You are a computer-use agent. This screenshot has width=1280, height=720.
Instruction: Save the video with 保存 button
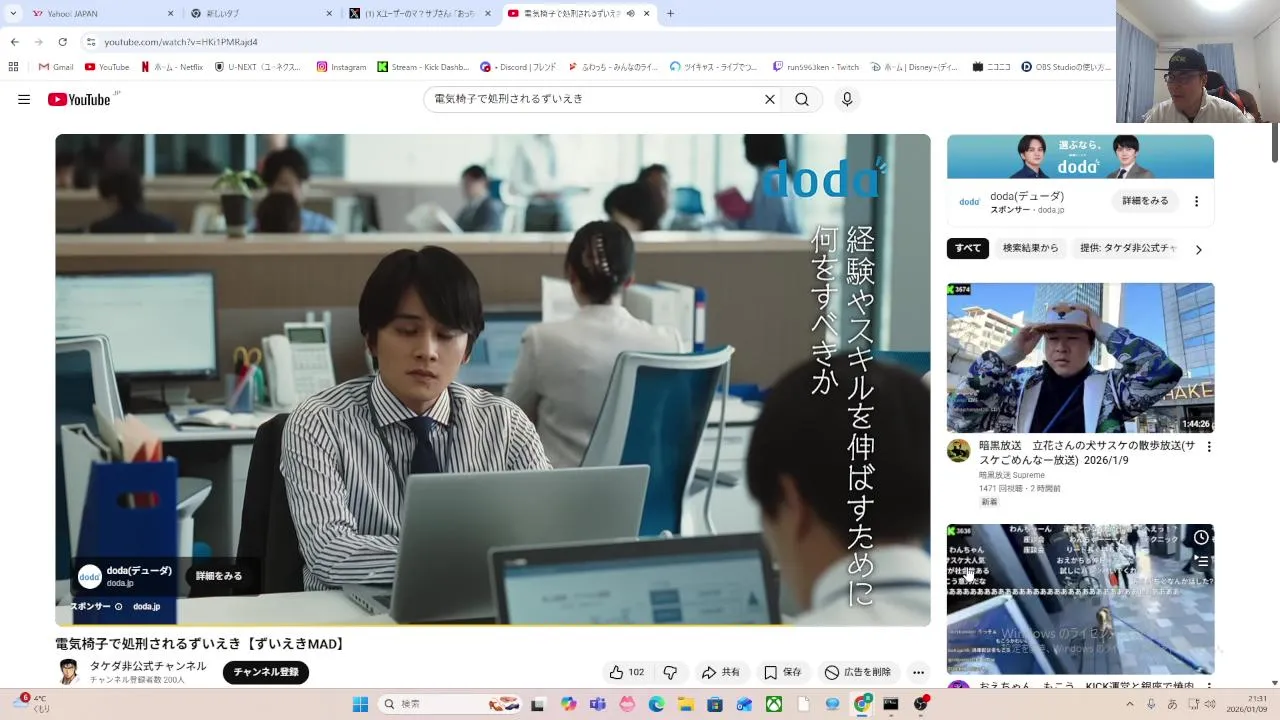[783, 672]
